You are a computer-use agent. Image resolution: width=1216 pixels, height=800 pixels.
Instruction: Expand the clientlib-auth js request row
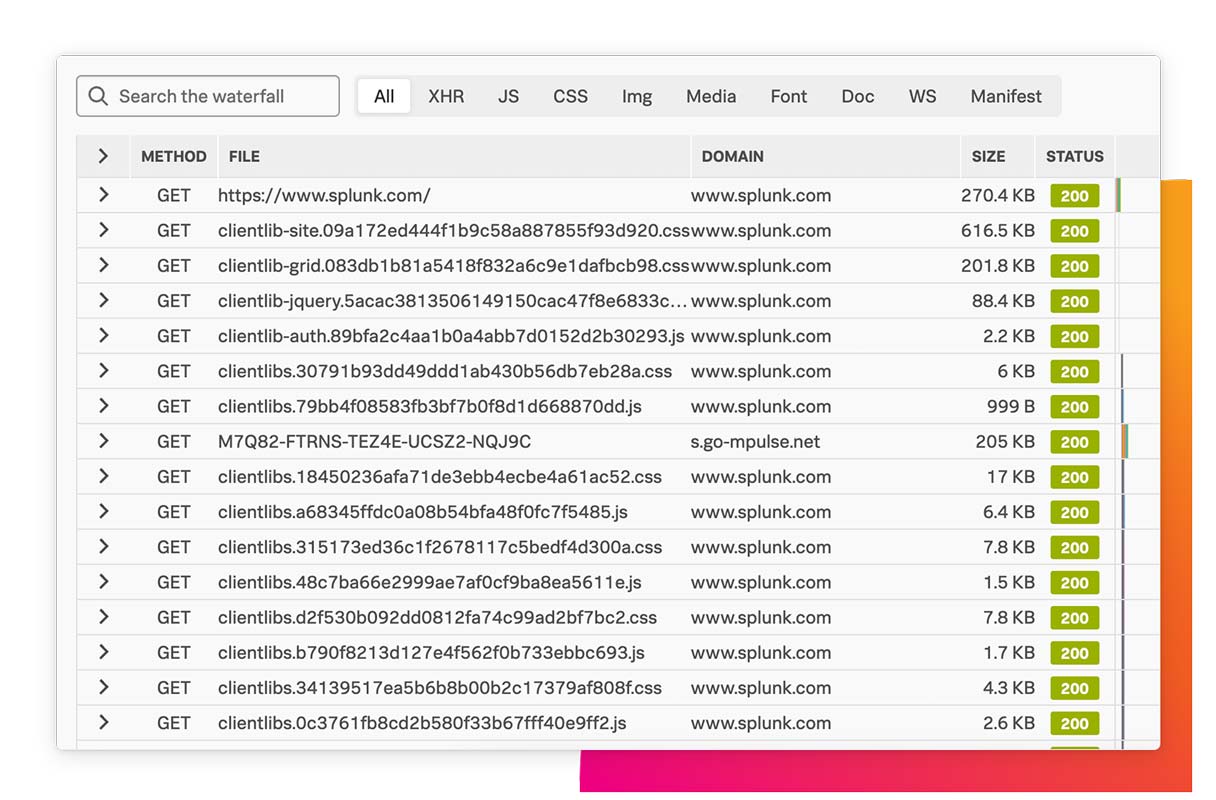(x=103, y=336)
